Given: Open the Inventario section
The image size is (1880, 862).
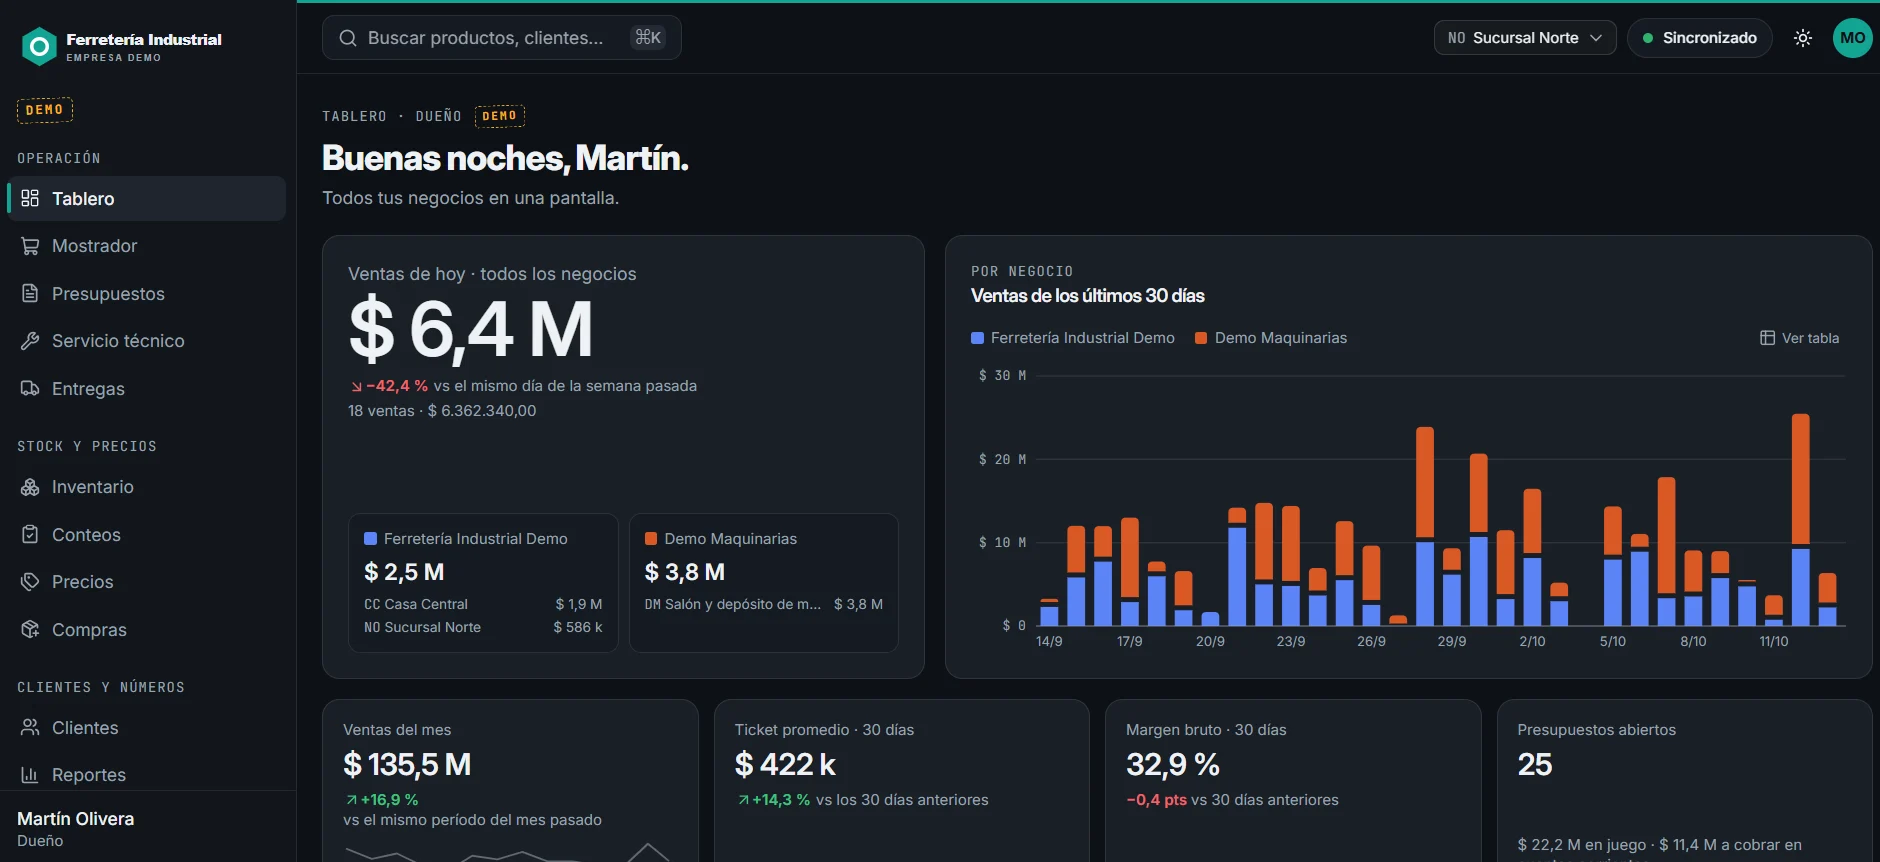Looking at the screenshot, I should click(x=146, y=487).
